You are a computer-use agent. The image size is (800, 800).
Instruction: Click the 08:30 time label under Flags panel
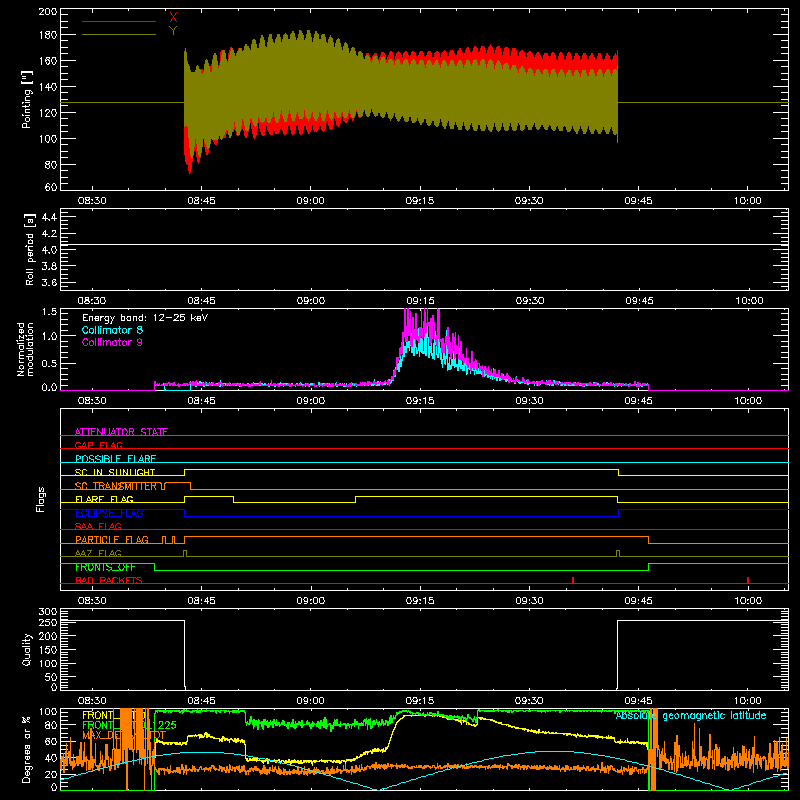(x=92, y=601)
